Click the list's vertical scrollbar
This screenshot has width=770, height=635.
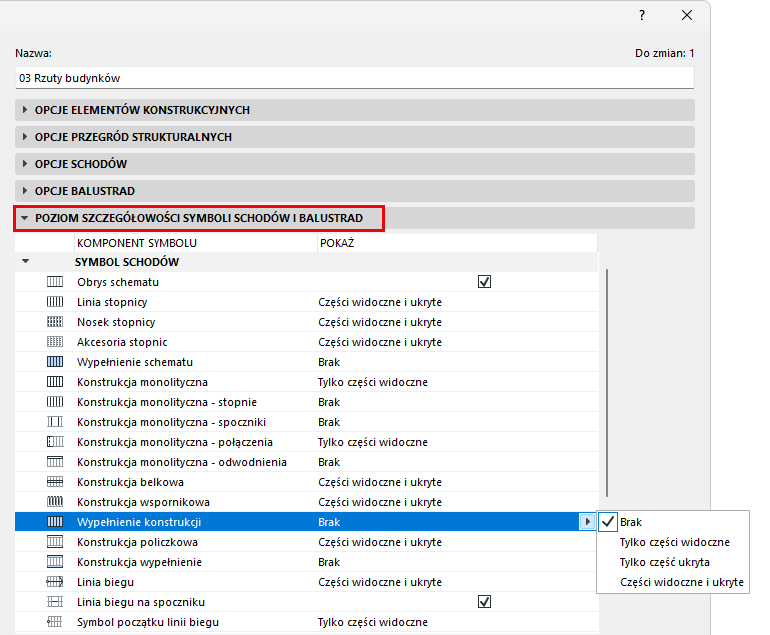tap(607, 383)
